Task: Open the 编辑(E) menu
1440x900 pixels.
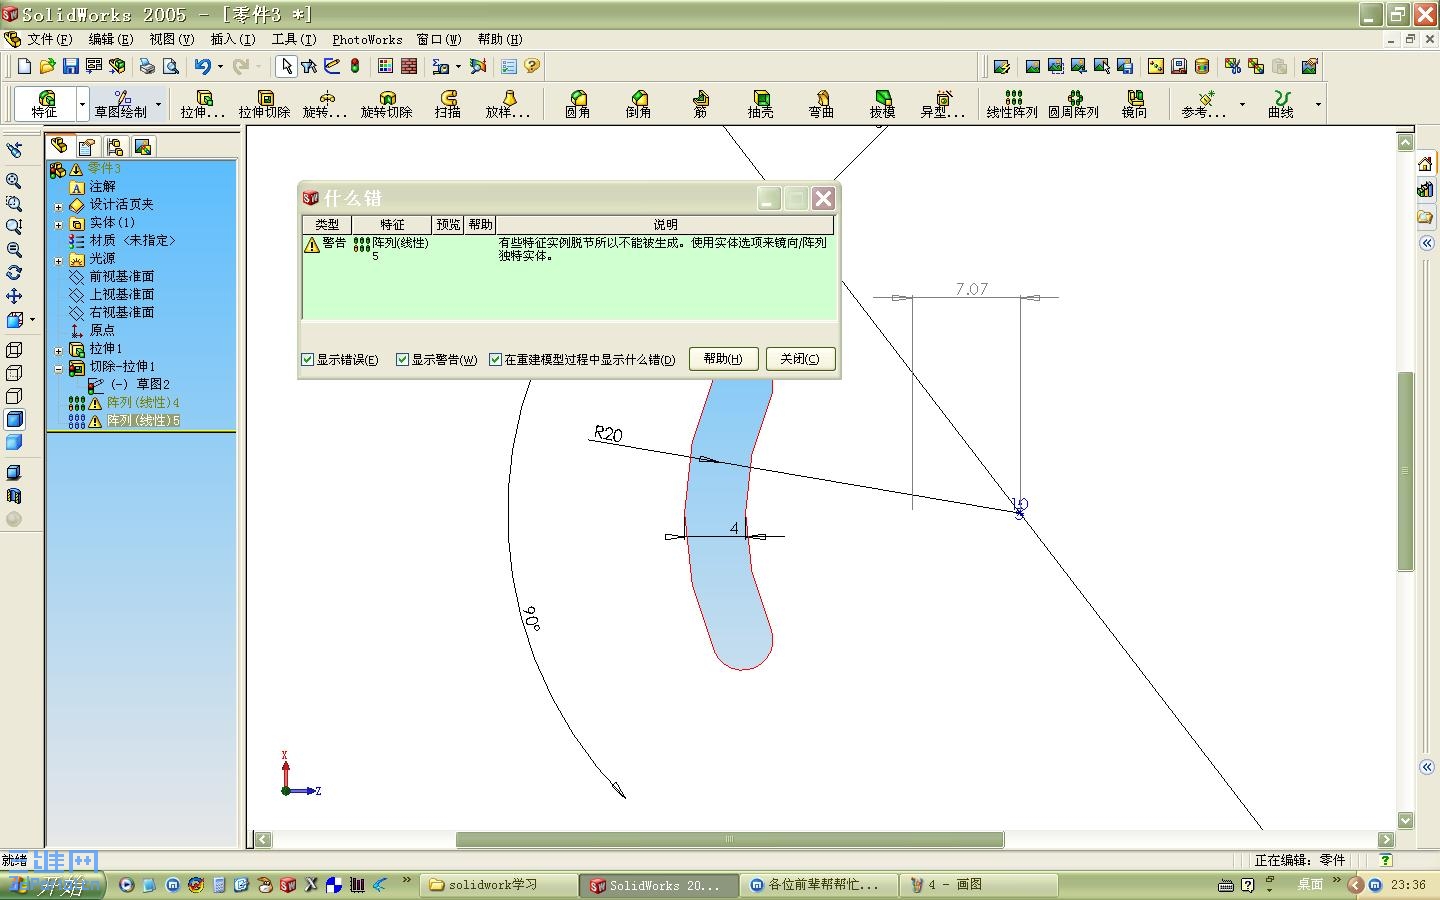Action: click(x=111, y=39)
